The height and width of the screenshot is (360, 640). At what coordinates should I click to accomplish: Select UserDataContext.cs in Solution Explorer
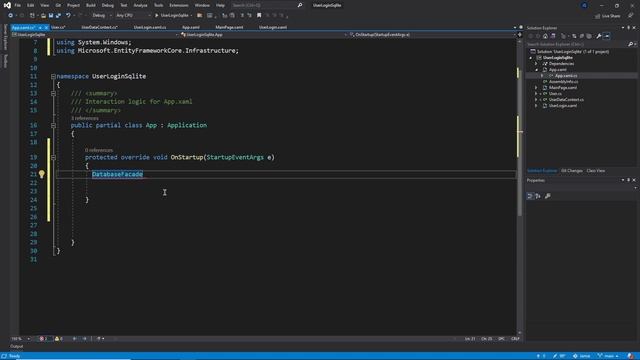click(x=566, y=100)
